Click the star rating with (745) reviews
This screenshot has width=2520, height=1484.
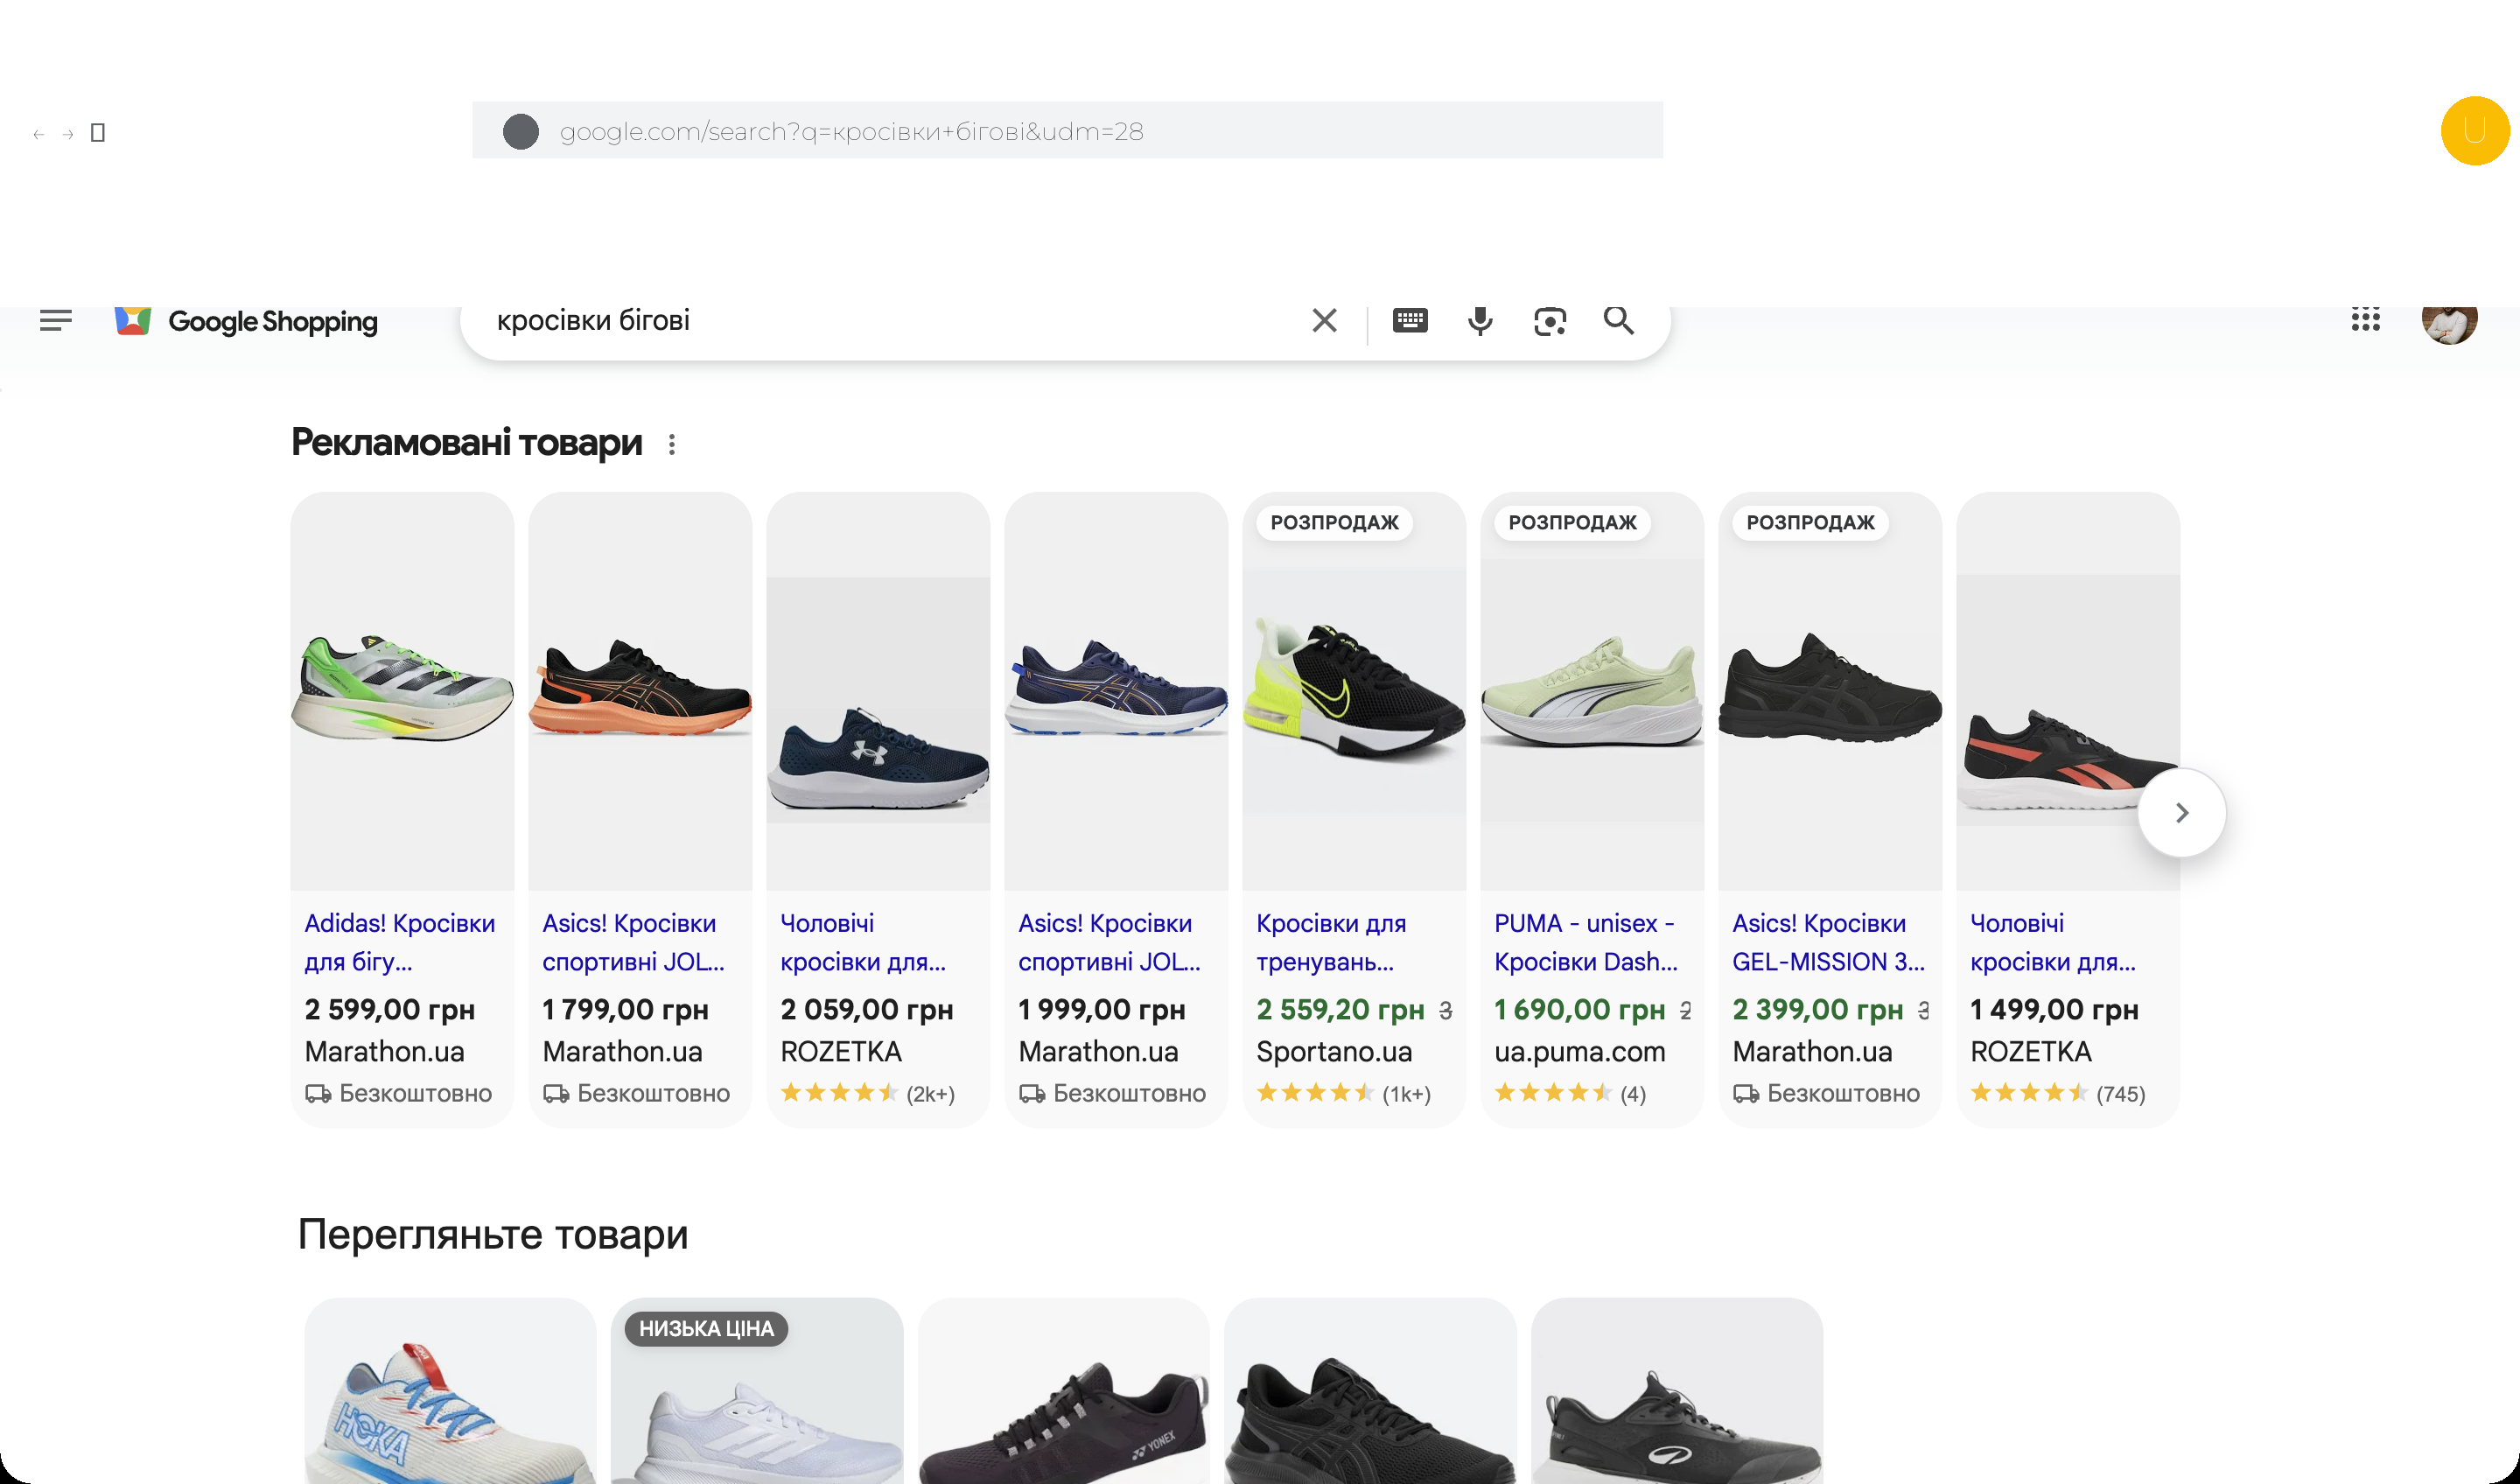point(2057,1093)
